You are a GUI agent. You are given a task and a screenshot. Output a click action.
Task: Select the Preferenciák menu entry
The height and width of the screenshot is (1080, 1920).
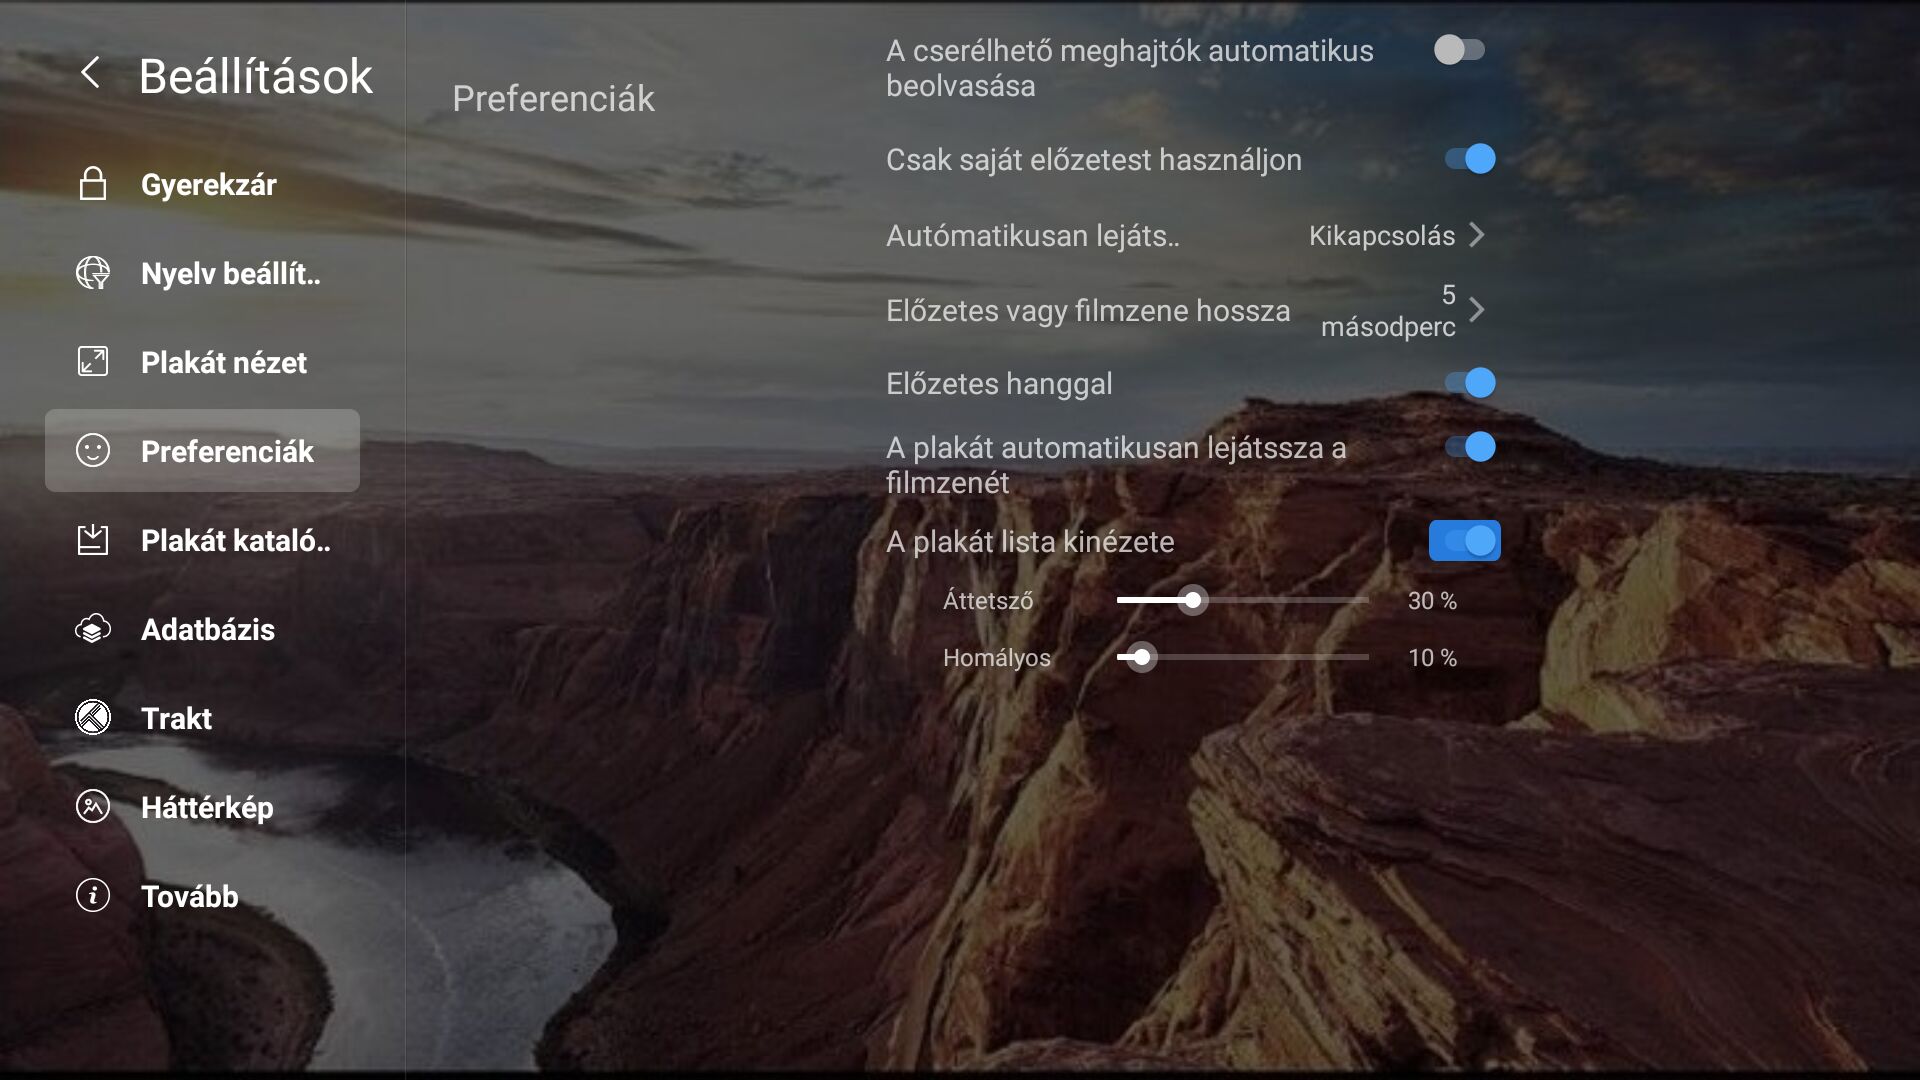click(x=202, y=450)
